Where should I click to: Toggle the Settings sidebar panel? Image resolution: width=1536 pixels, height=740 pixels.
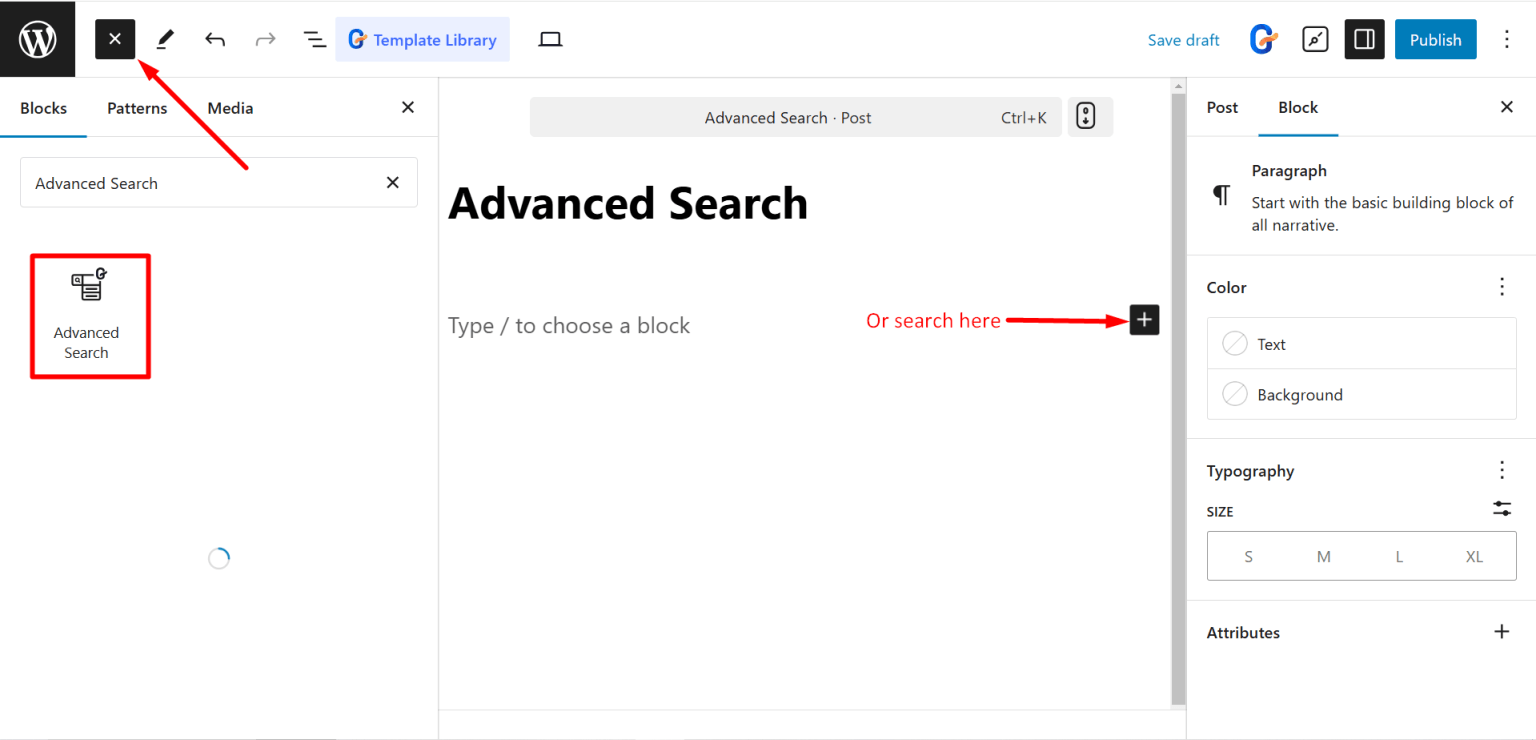(1364, 39)
